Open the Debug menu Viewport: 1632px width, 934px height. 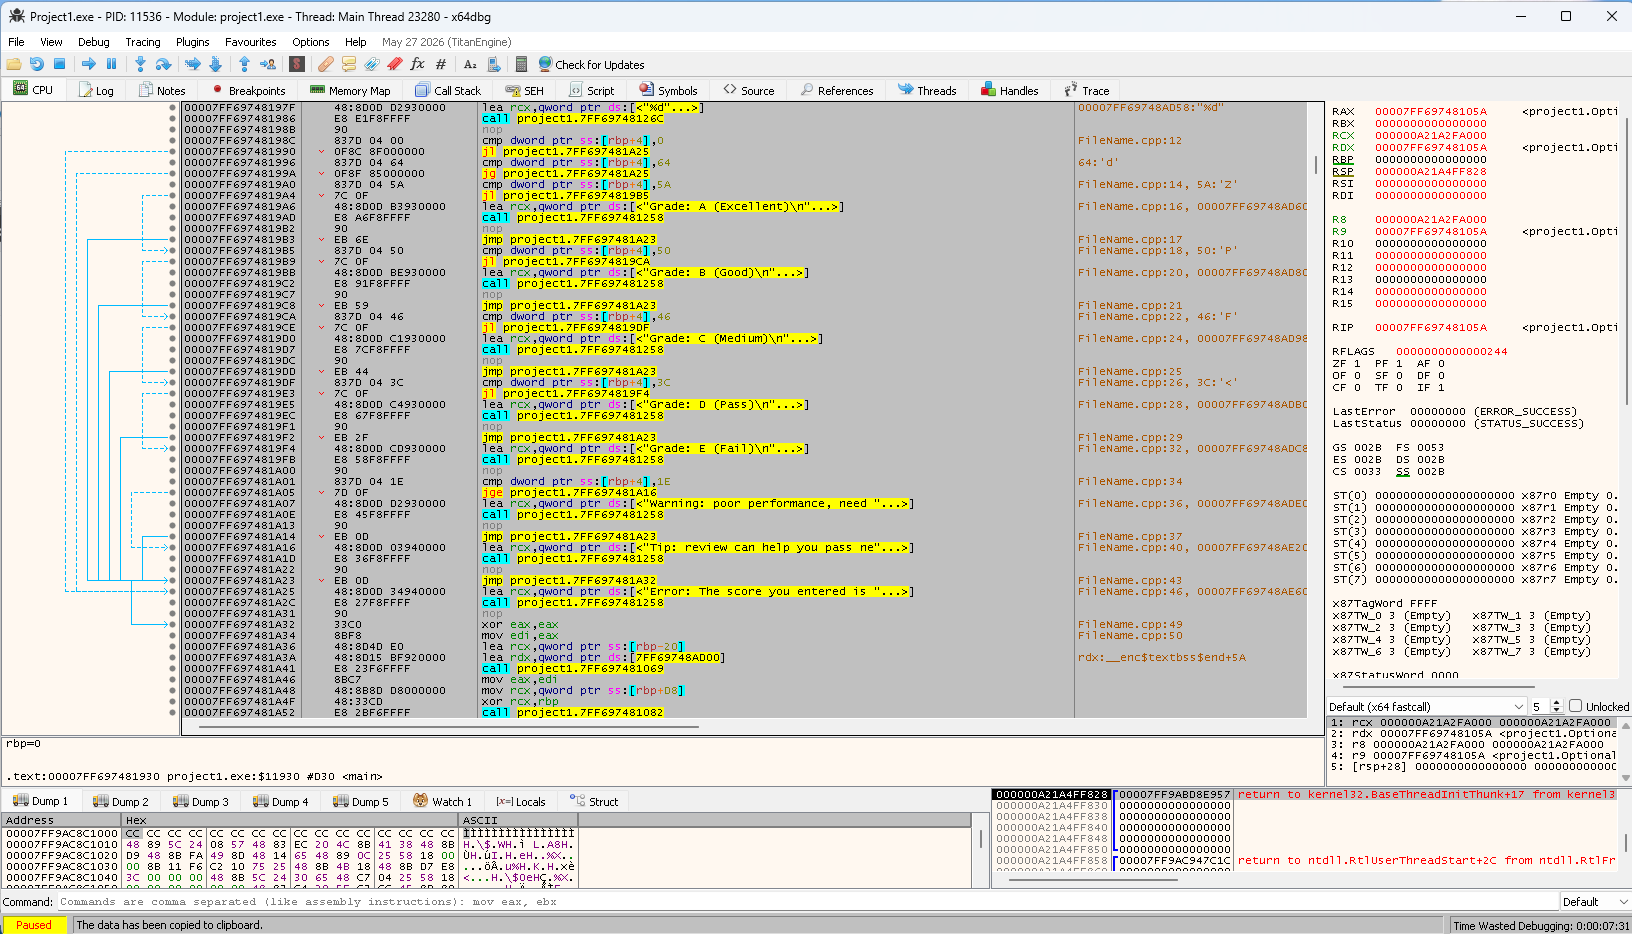(x=94, y=42)
